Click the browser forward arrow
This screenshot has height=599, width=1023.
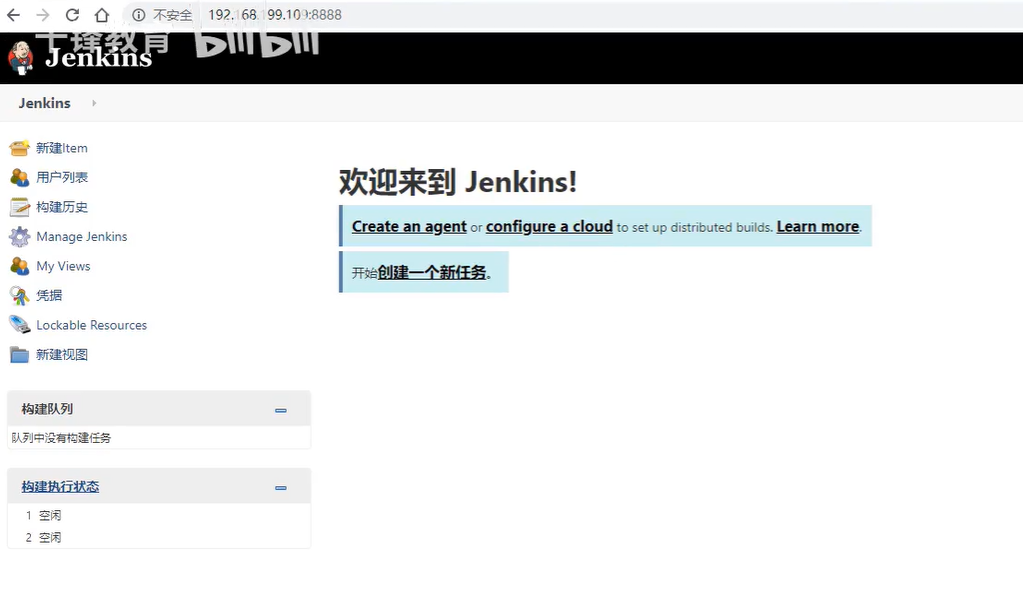click(x=42, y=14)
